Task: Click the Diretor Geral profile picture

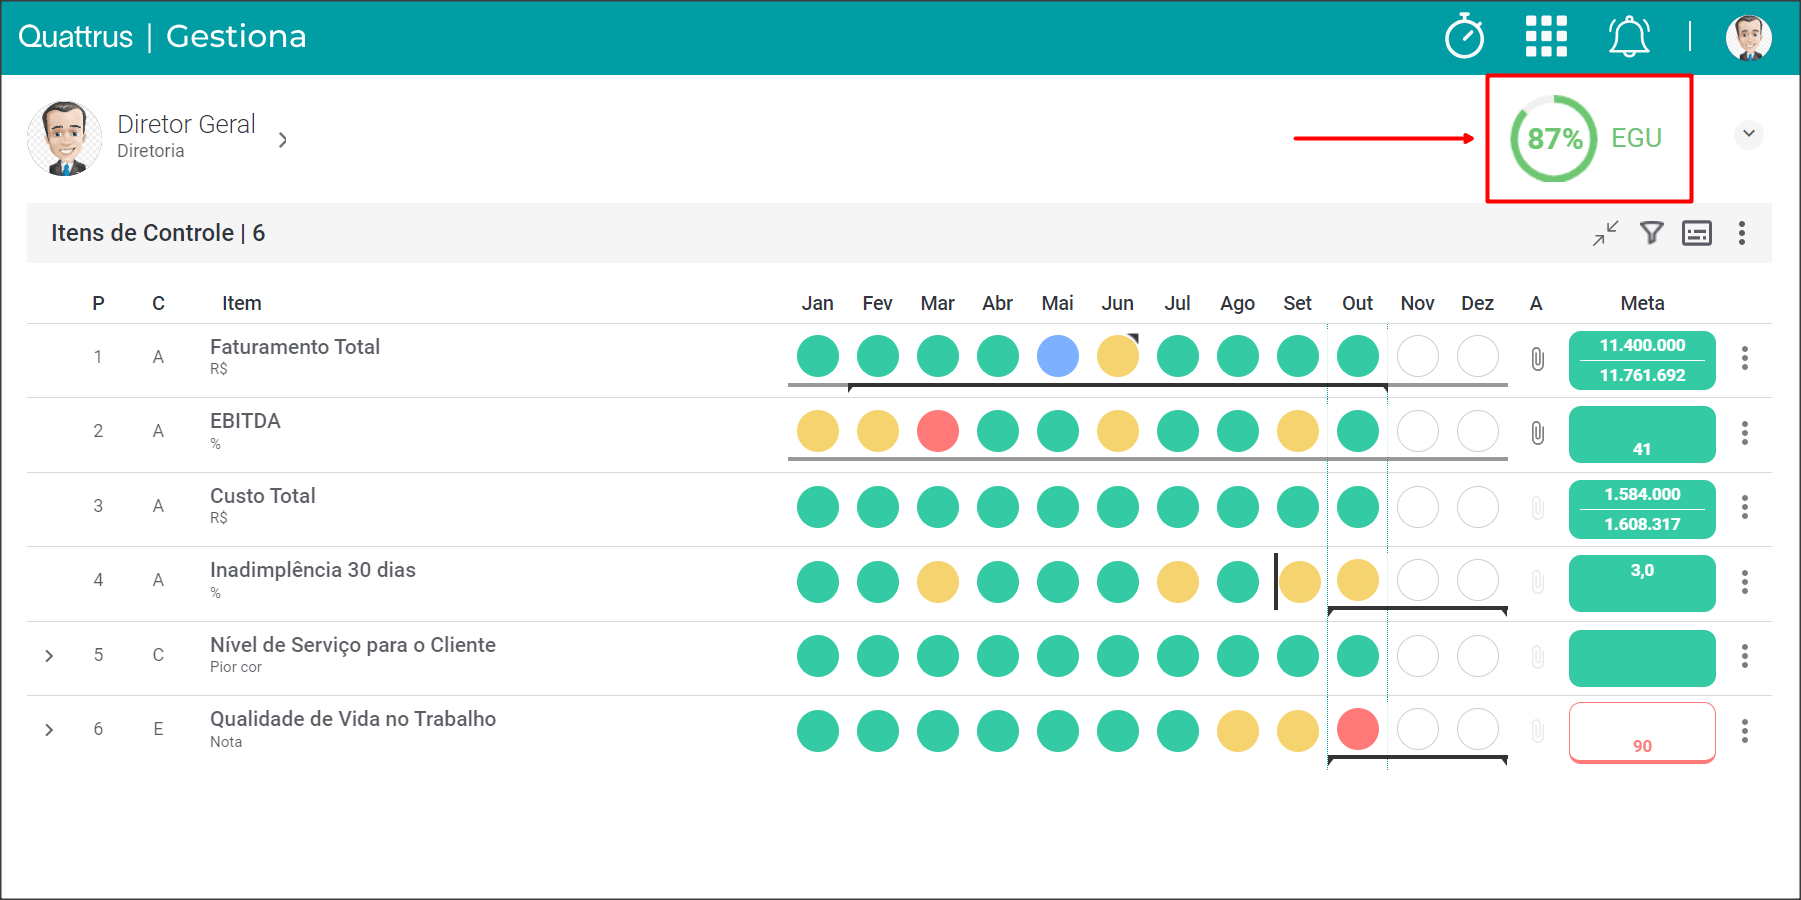Action: click(64, 138)
